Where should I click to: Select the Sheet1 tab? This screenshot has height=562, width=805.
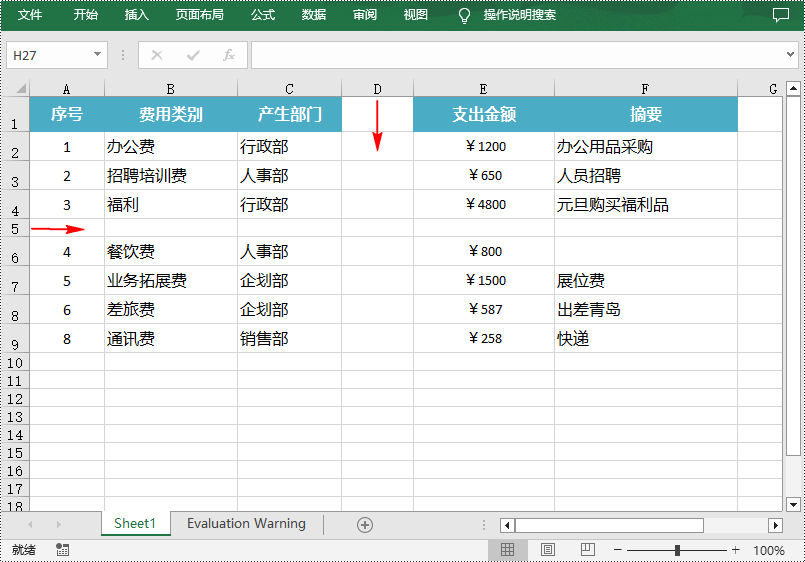(135, 524)
